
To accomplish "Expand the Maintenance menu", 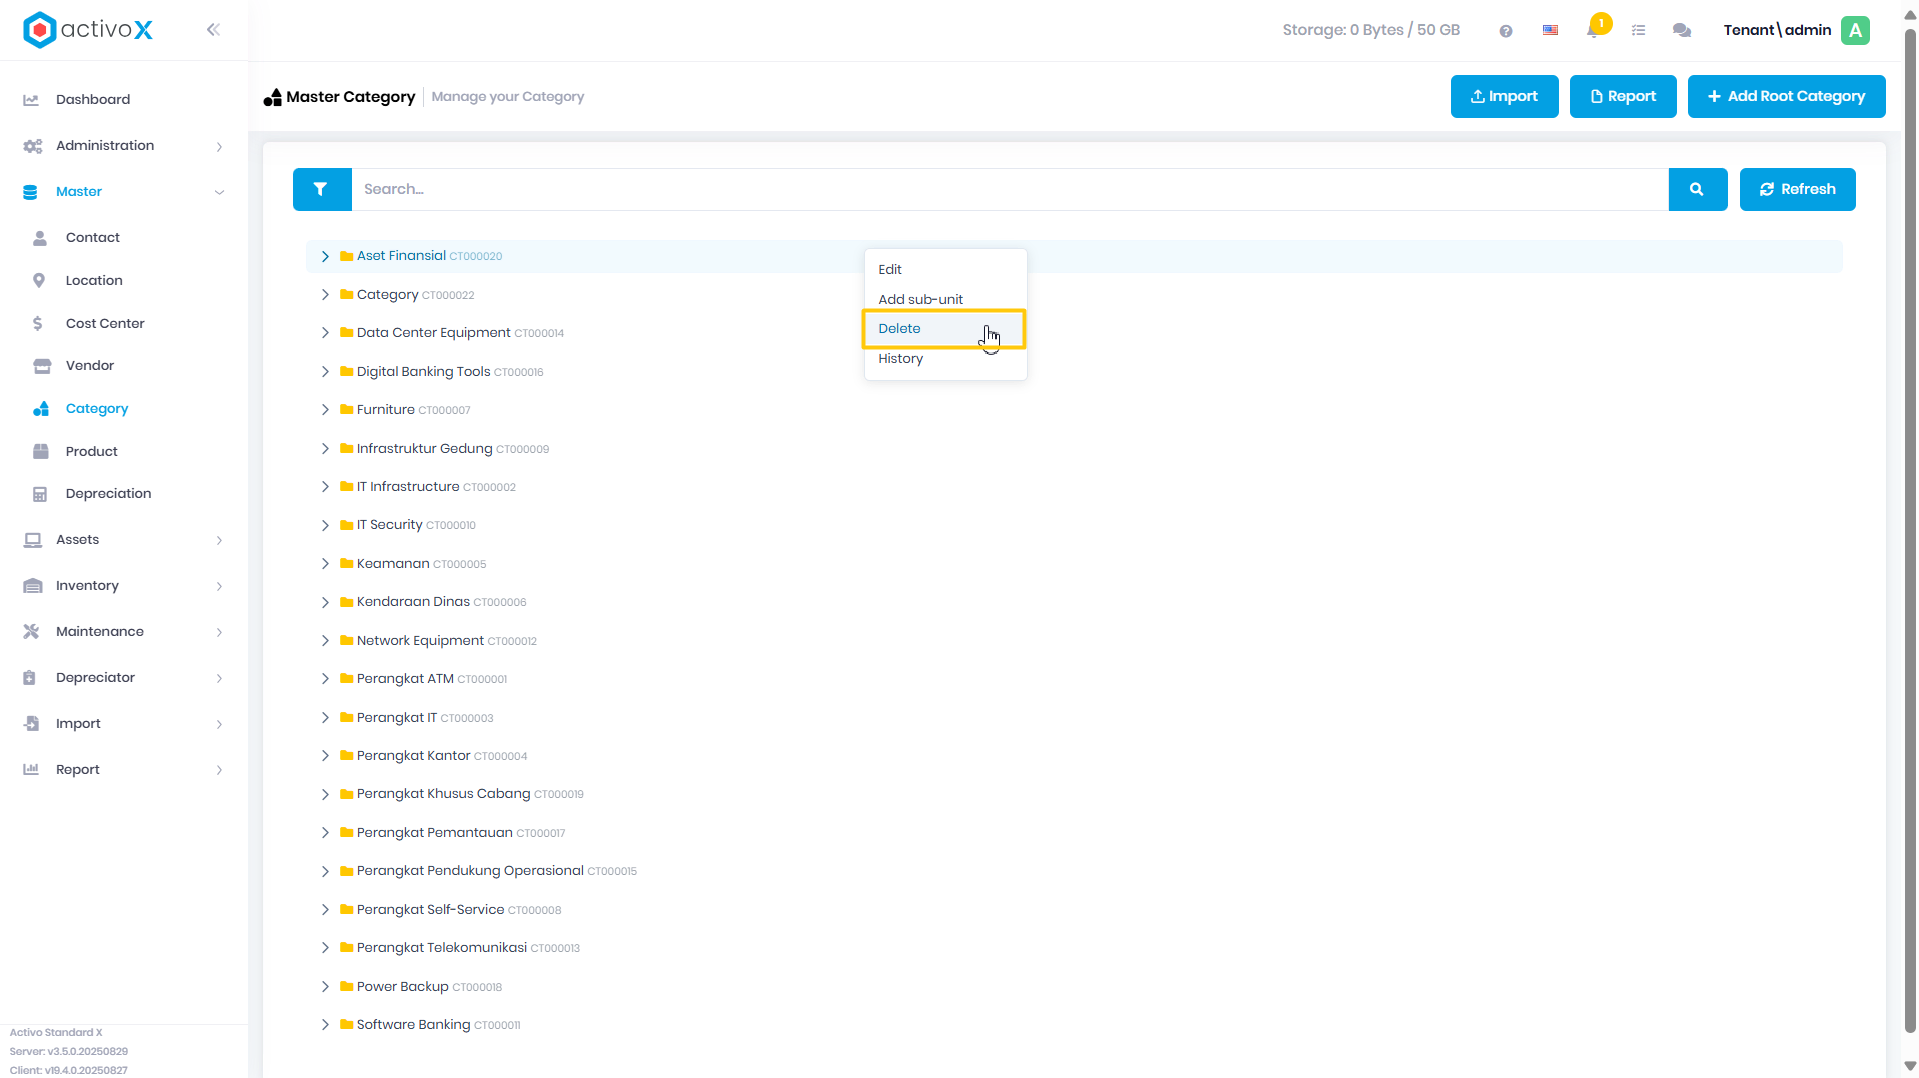I will click(124, 632).
